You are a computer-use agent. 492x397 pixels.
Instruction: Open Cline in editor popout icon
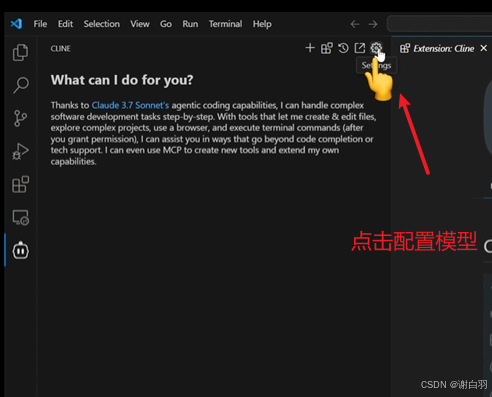[x=360, y=48]
